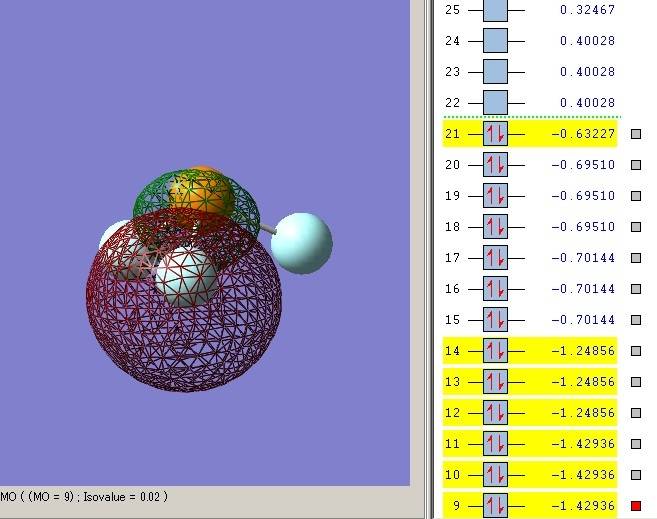Click energy -1.42936 of orbital 11
The height and width of the screenshot is (519, 657).
click(x=583, y=444)
